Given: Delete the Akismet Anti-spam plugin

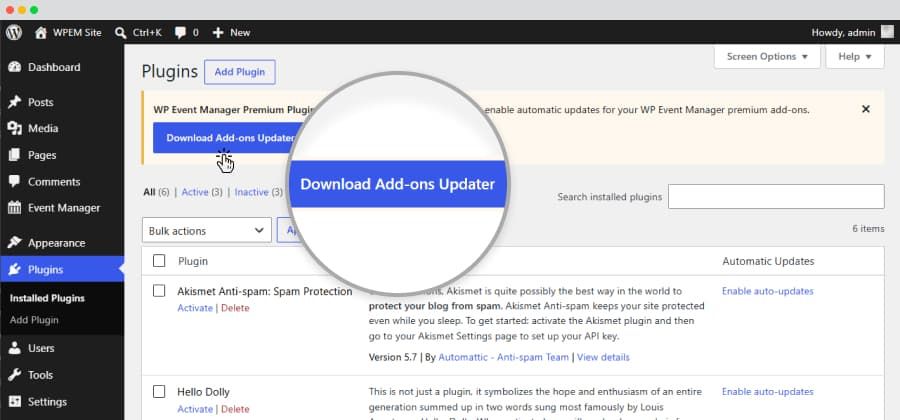Looking at the screenshot, I should 235,308.
